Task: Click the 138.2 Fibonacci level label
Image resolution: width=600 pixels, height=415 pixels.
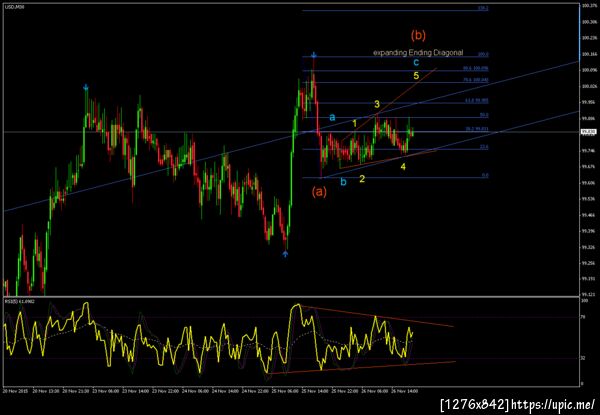Action: point(483,8)
